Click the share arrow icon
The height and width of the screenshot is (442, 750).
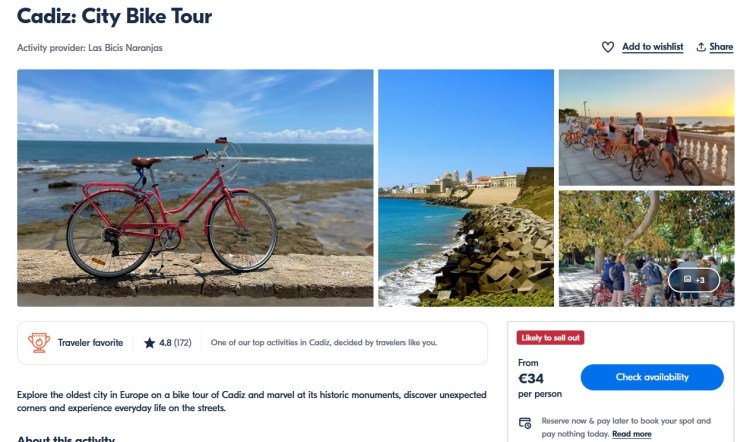click(701, 47)
